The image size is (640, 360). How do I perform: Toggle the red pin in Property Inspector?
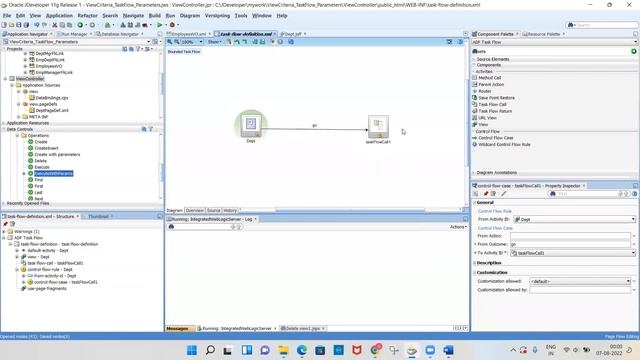(x=486, y=194)
